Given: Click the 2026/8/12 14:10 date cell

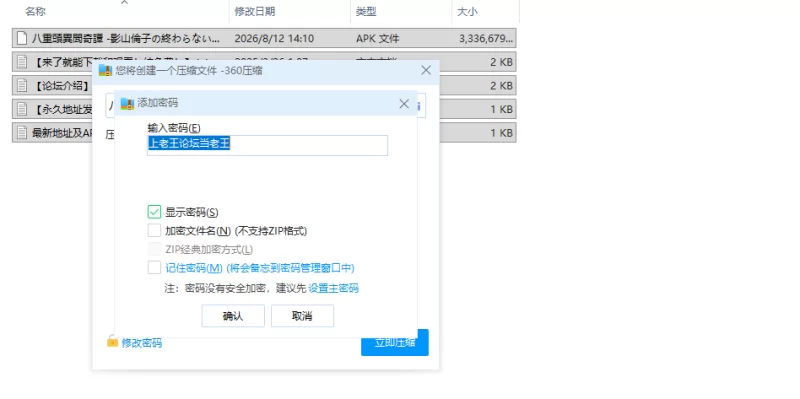Looking at the screenshot, I should click(x=274, y=39).
